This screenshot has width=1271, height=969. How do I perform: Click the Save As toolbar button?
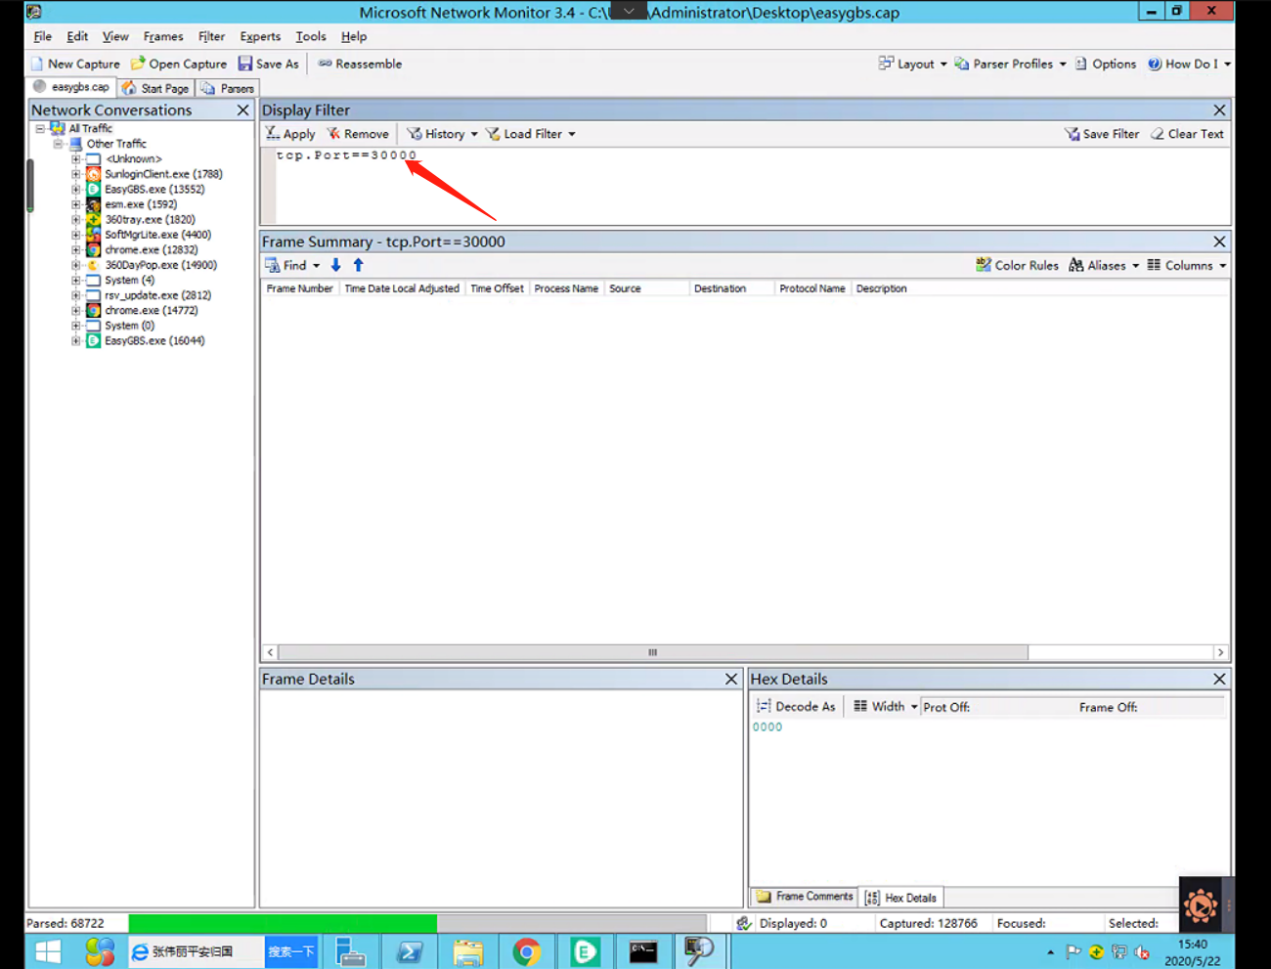click(268, 64)
